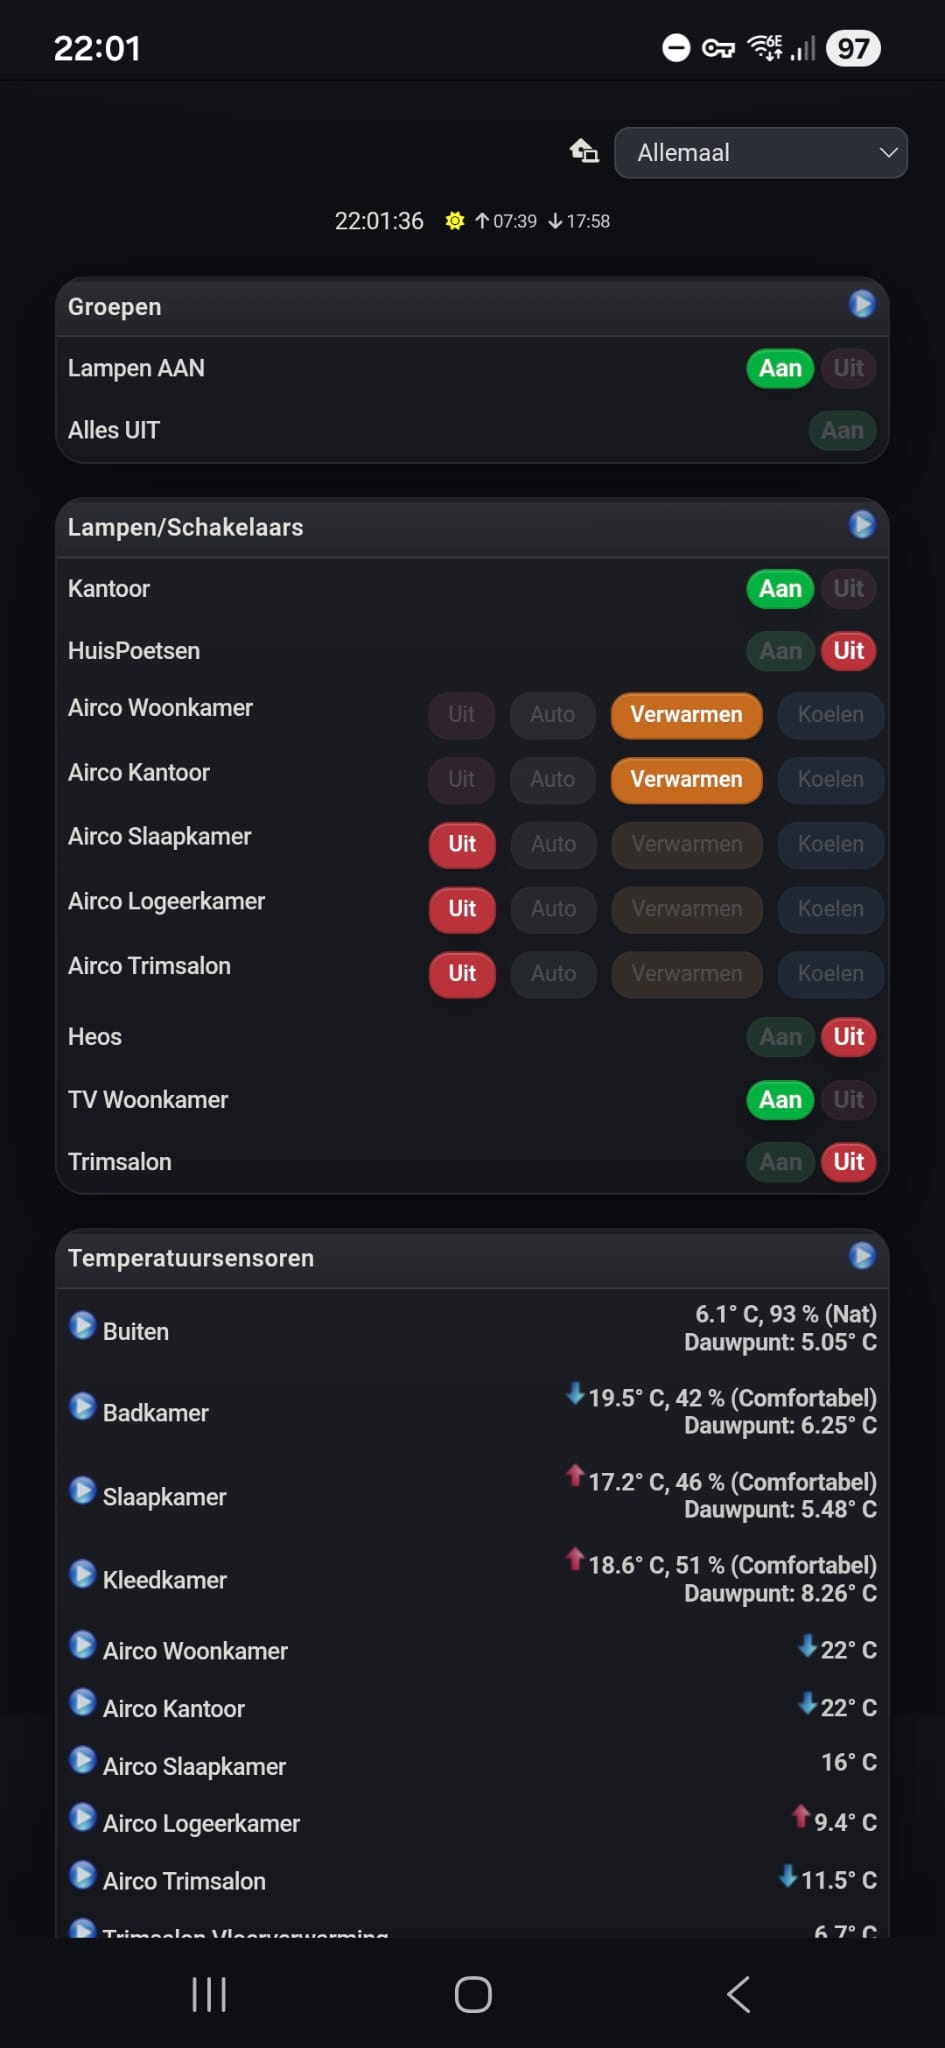Open the Lampen/Schakelaars section arrow icon
The height and width of the screenshot is (2048, 945).
coord(861,525)
